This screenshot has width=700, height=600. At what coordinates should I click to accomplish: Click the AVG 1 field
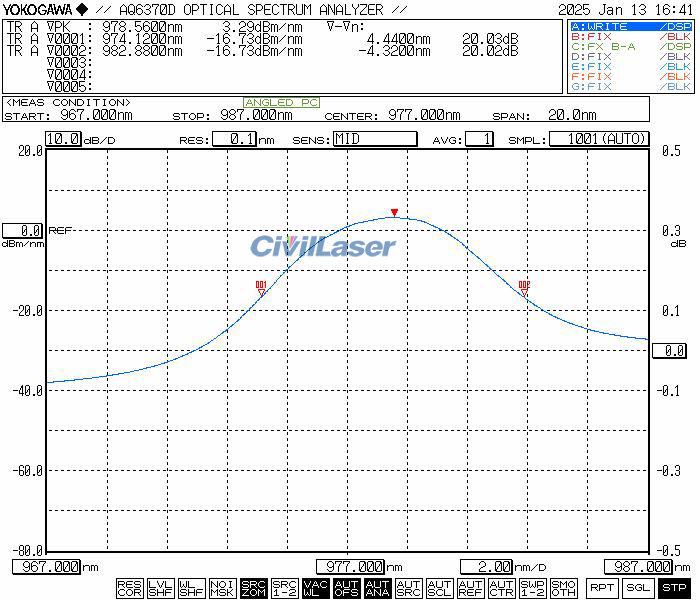coord(479,139)
